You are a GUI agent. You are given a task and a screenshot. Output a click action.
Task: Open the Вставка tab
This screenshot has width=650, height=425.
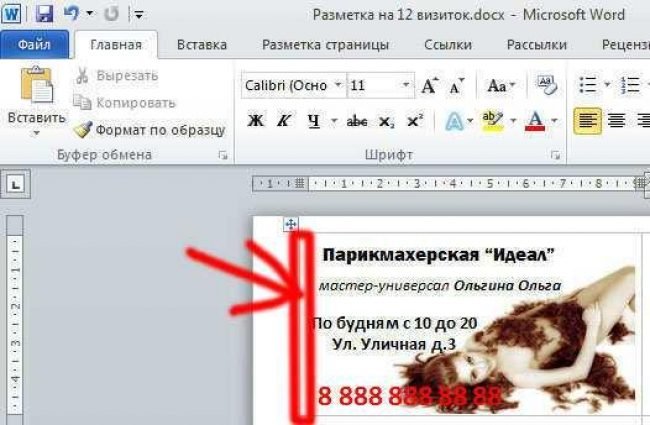202,45
